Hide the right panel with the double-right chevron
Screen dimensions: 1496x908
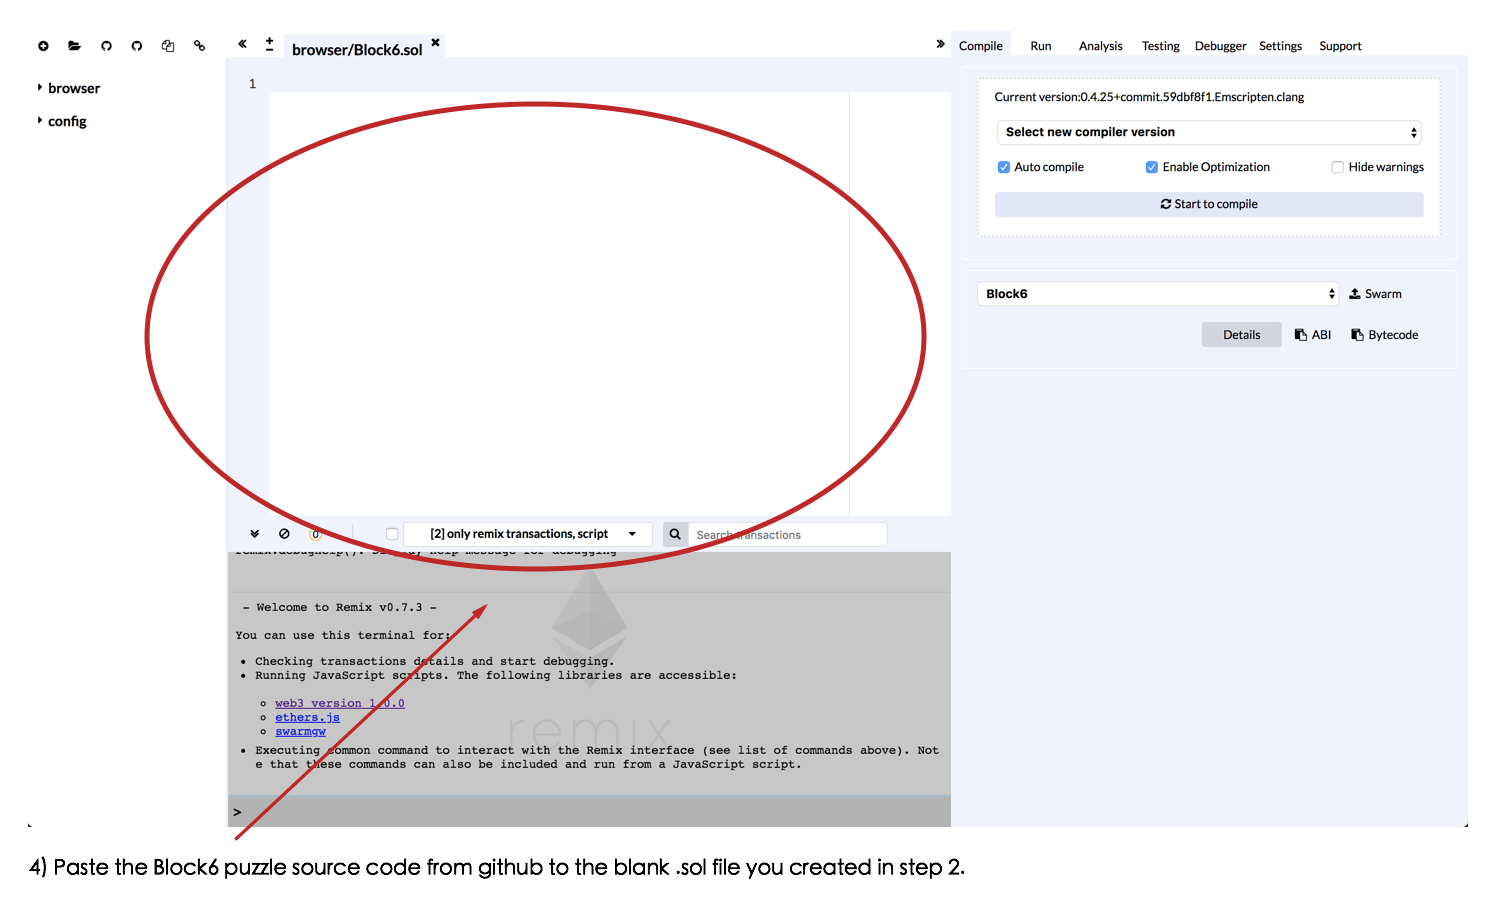940,44
